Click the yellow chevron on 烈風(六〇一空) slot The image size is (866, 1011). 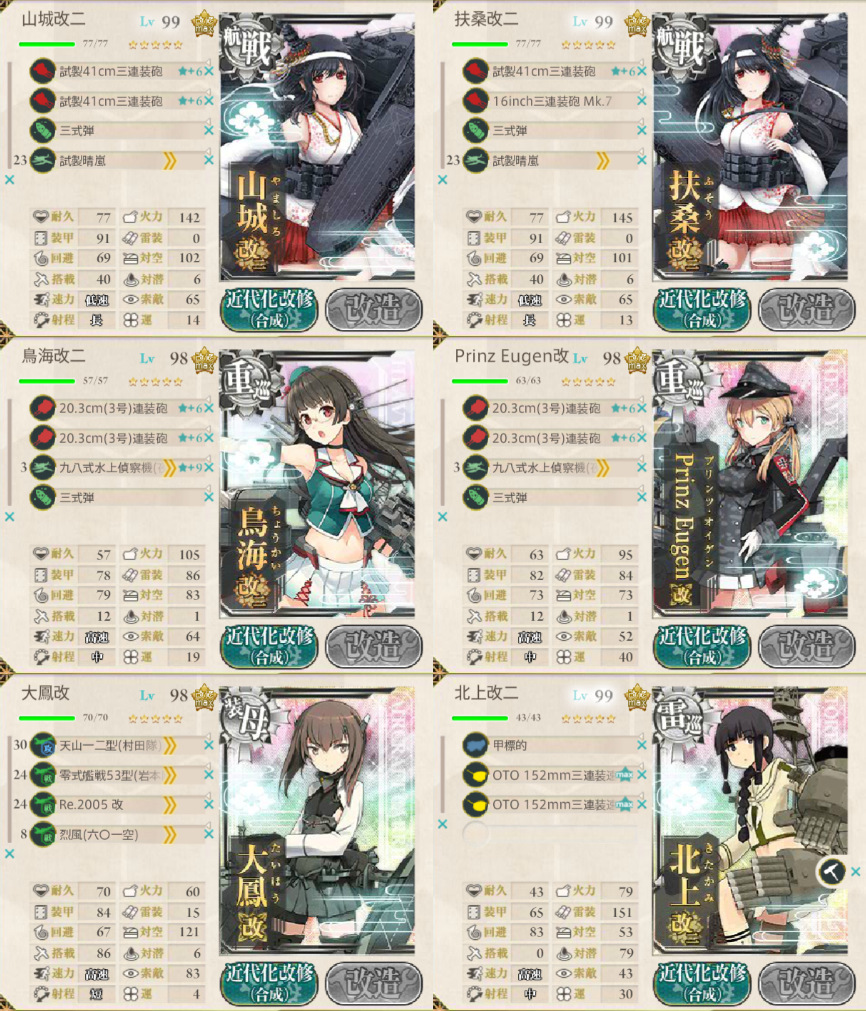pyautogui.click(x=170, y=834)
